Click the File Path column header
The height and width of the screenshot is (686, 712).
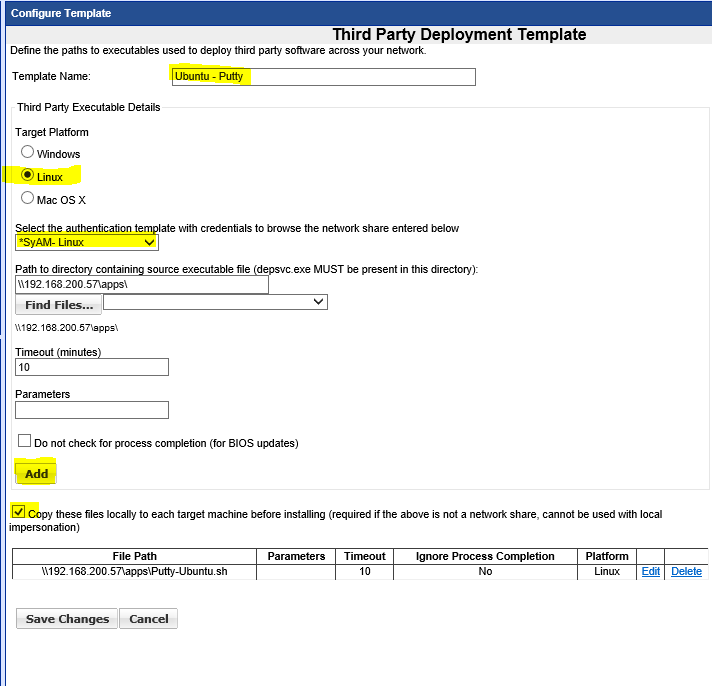pos(134,556)
